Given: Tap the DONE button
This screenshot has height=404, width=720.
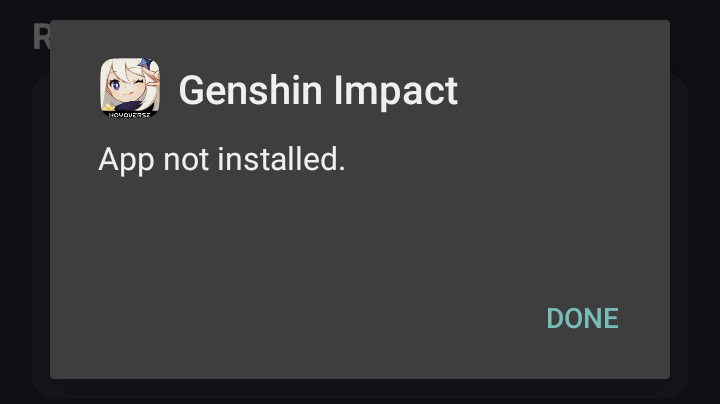Looking at the screenshot, I should (x=582, y=318).
